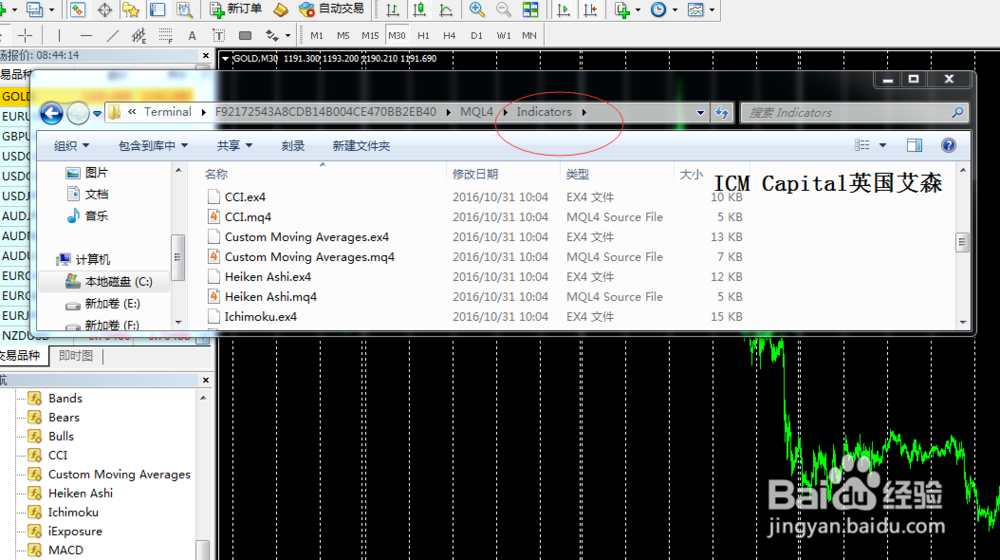This screenshot has height=560, width=1000.
Task: Open the Explorer help icon
Action: point(948,145)
